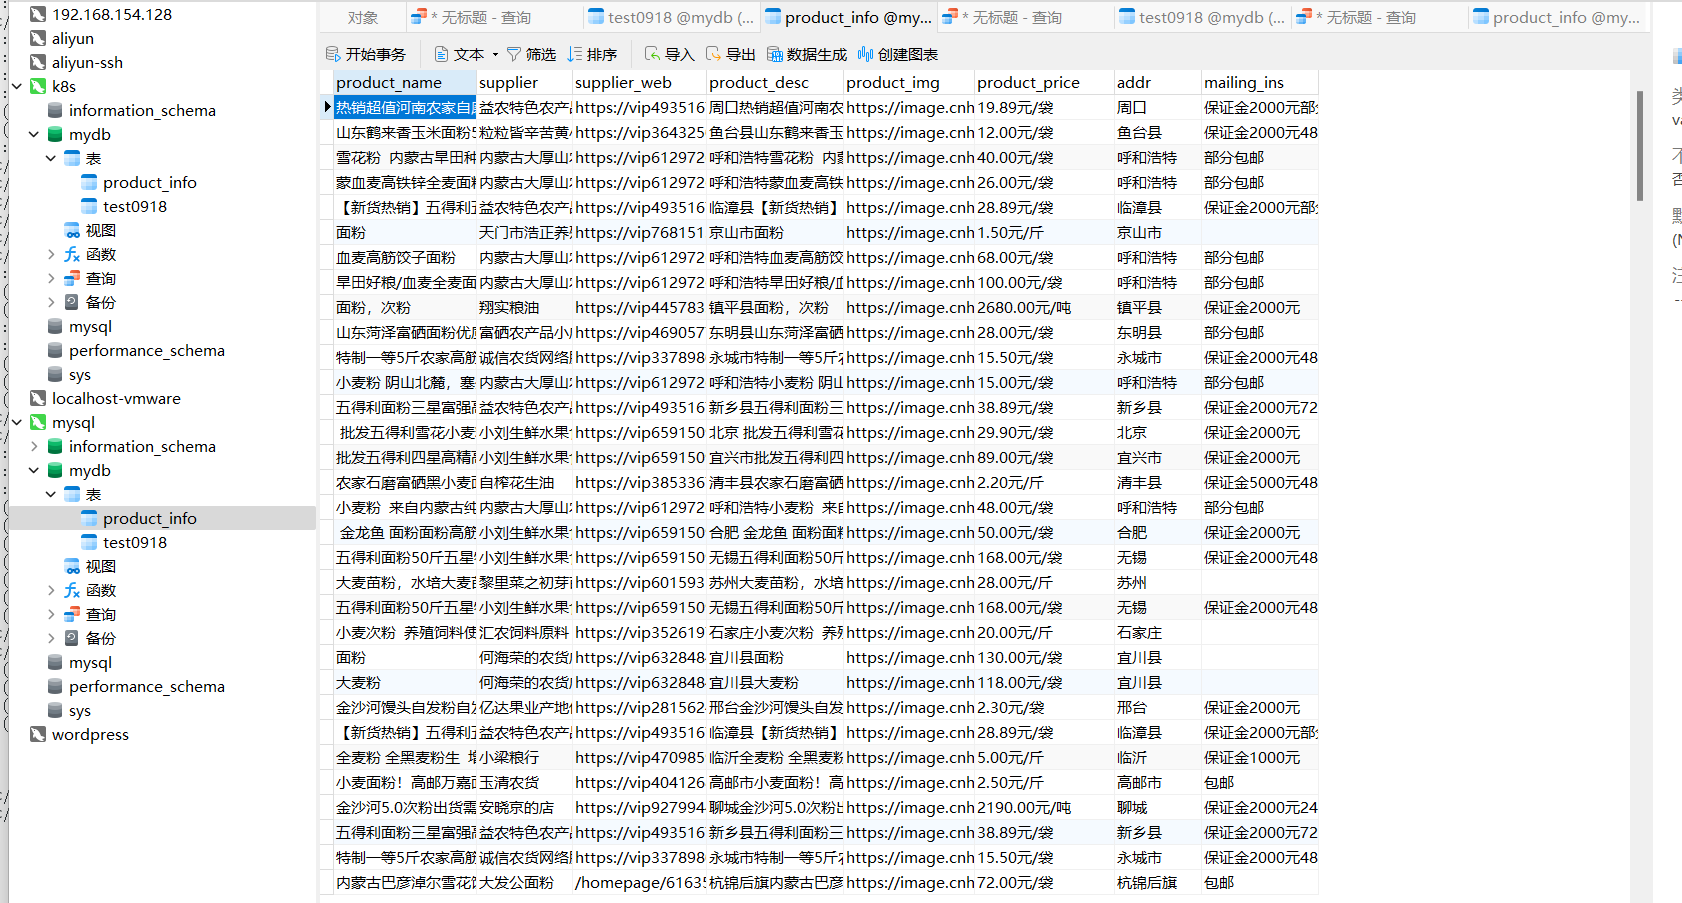The height and width of the screenshot is (903, 1682).
Task: Switch to the last product_info @my... tab
Action: [x=1557, y=17]
